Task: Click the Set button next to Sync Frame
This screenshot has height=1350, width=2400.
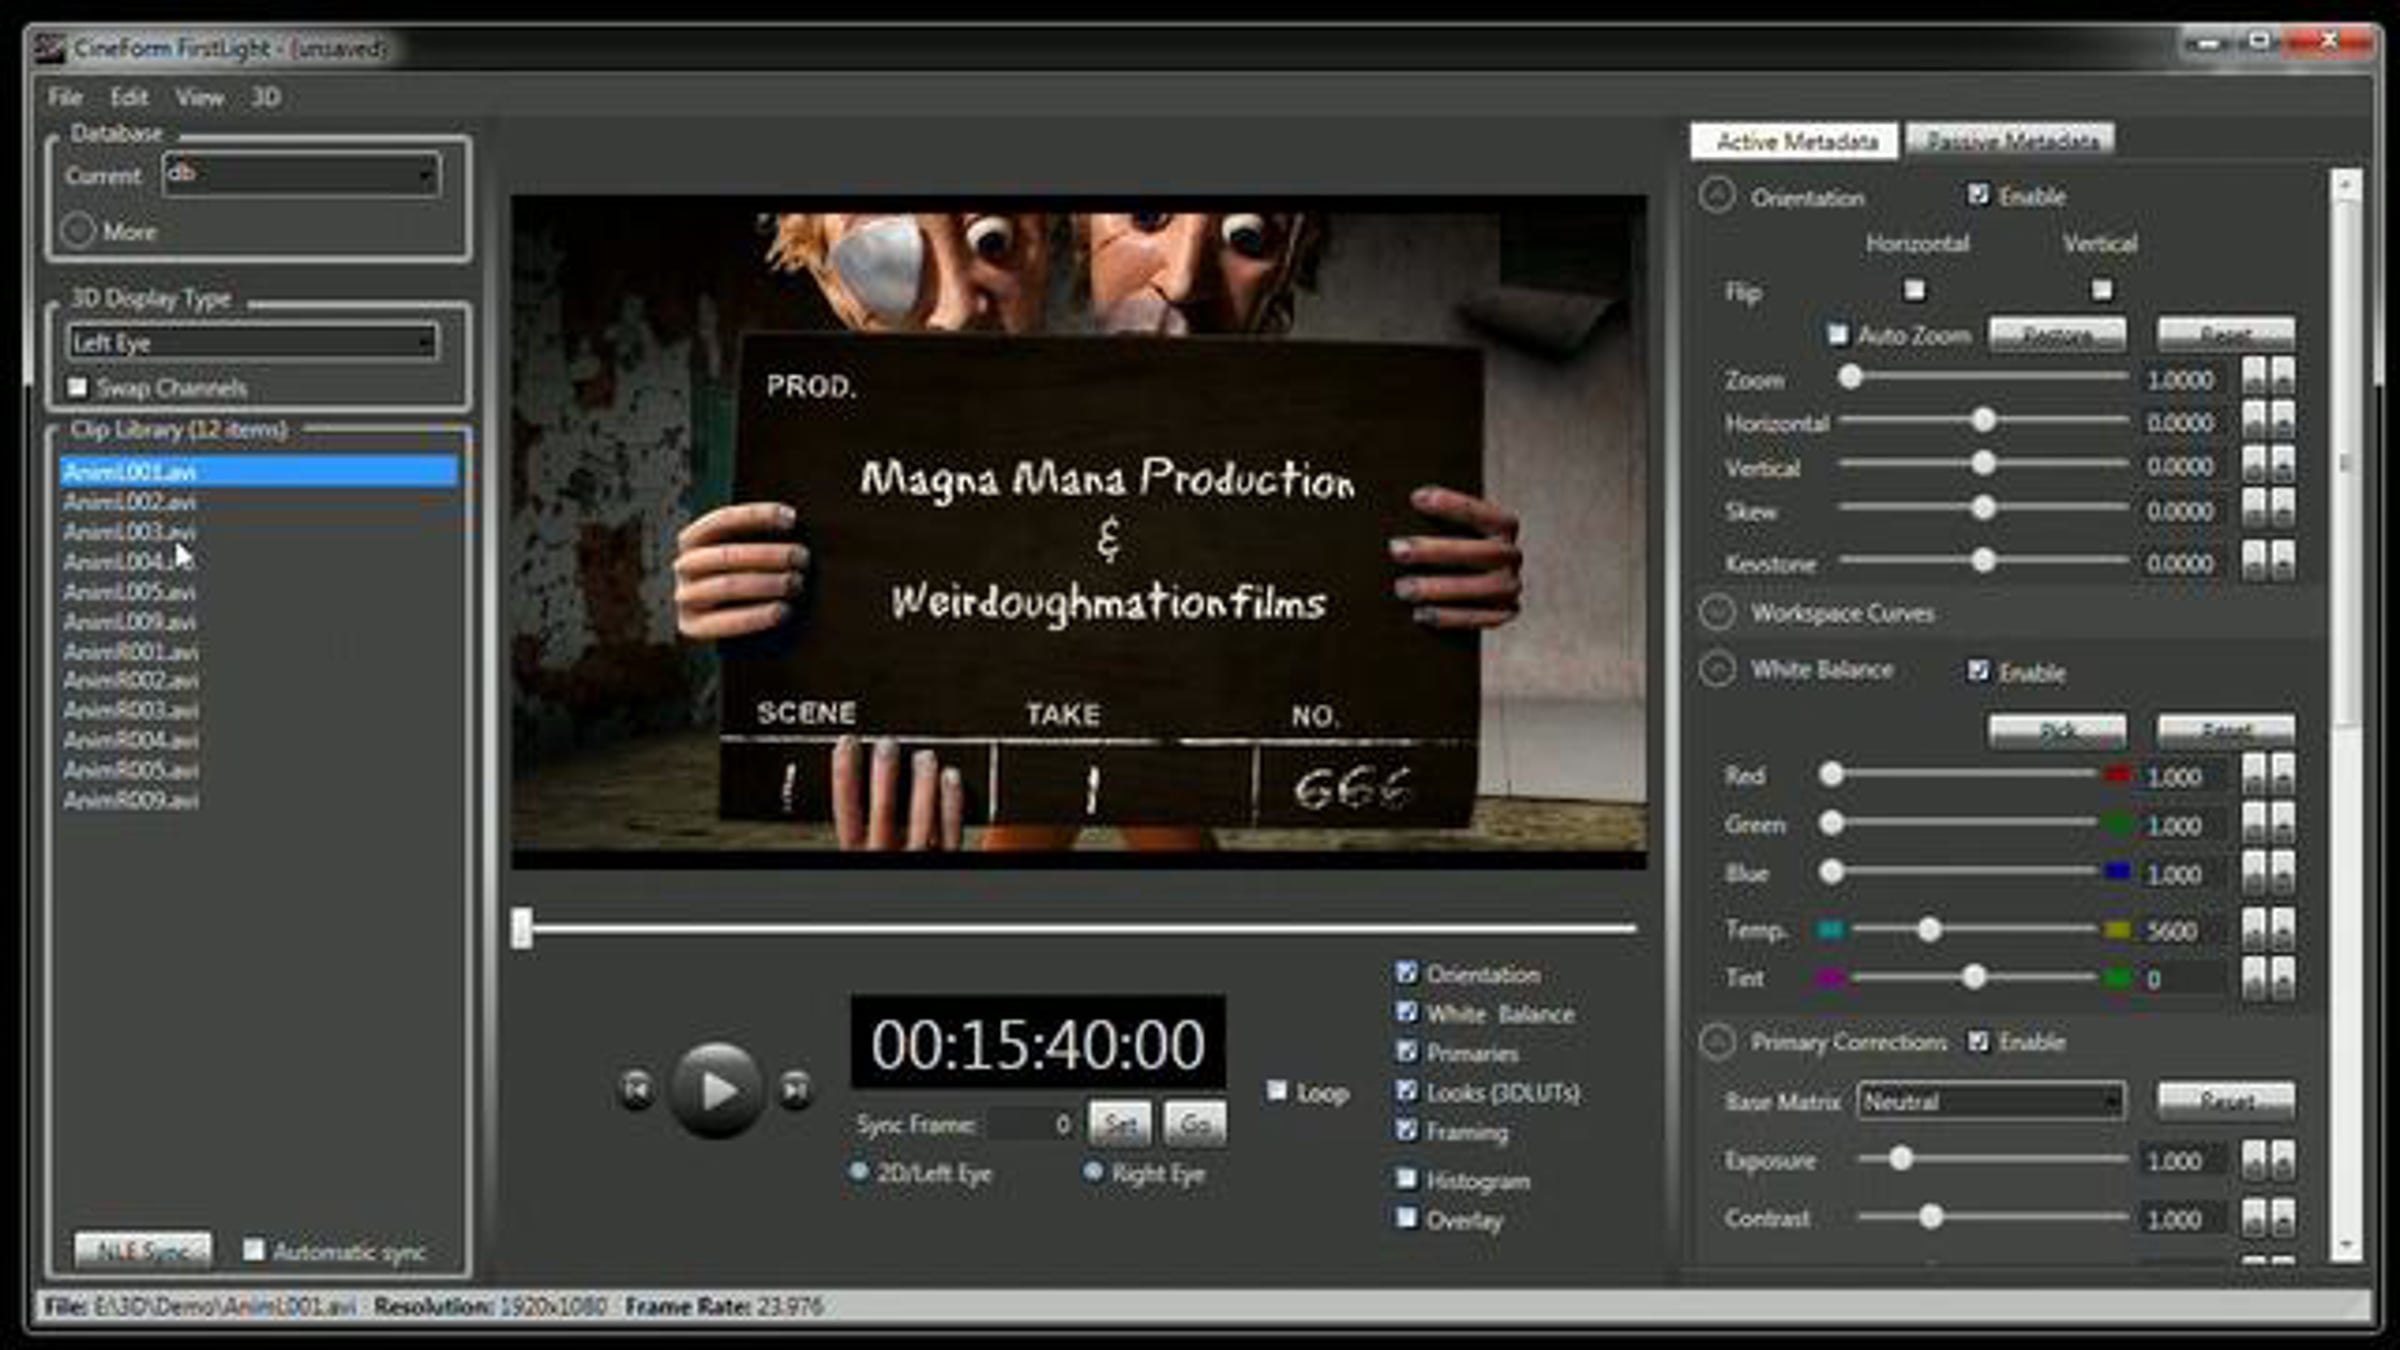Action: (x=1120, y=1124)
